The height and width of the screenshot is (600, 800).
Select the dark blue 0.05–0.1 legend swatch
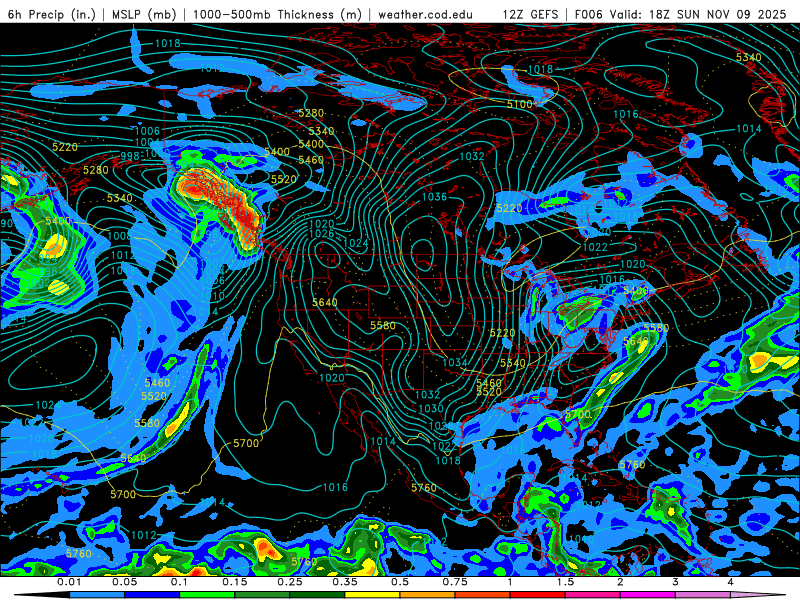click(x=152, y=595)
